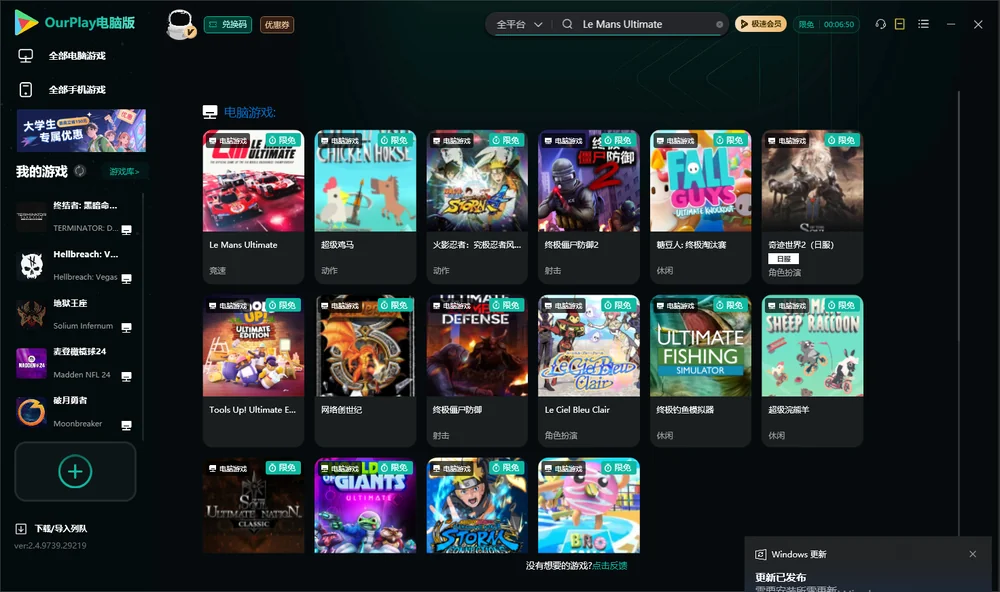Launch Solium Infernum from my games
The image size is (1000, 592).
point(75,314)
